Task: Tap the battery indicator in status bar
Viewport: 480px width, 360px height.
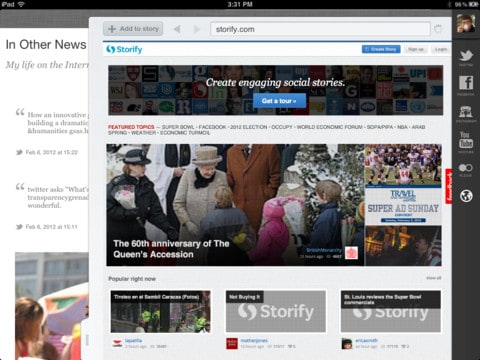Action: pos(473,4)
